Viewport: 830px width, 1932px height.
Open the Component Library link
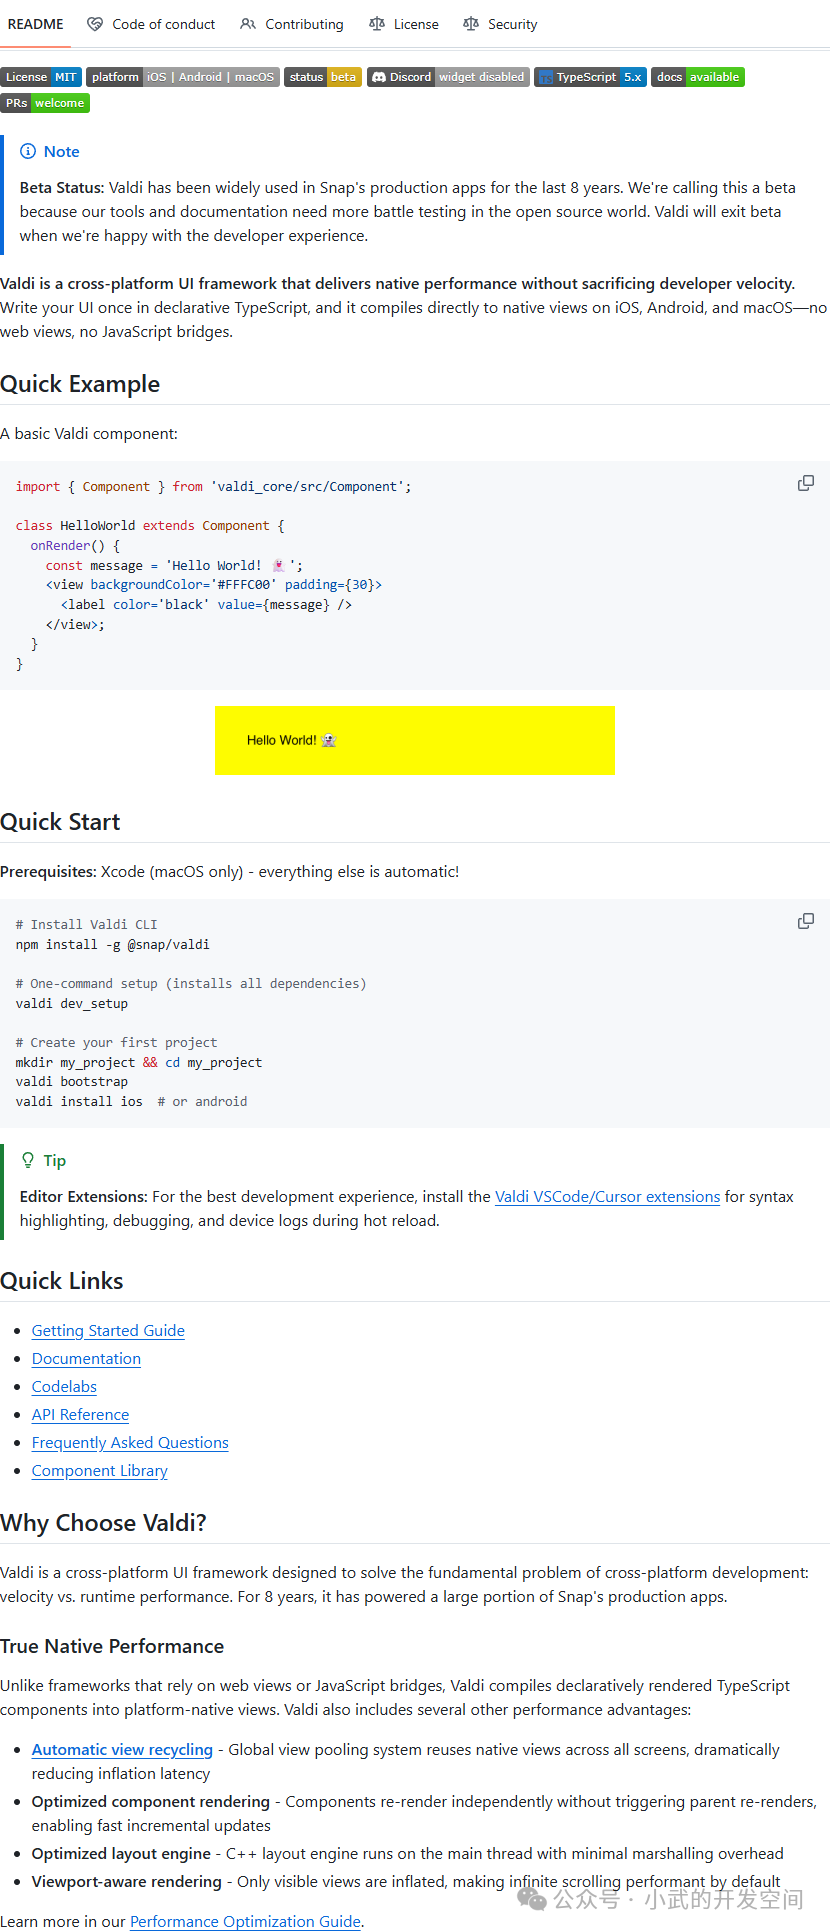pyautogui.click(x=99, y=1470)
